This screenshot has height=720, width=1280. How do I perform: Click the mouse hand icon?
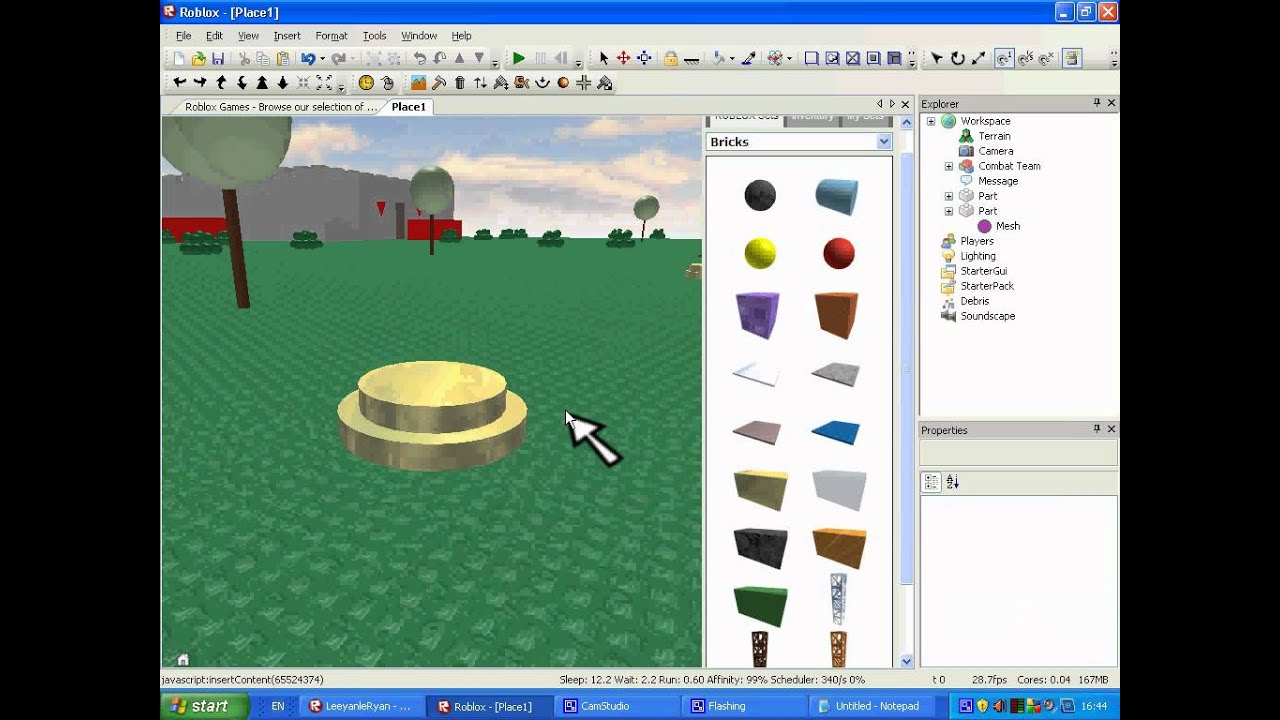(x=387, y=83)
